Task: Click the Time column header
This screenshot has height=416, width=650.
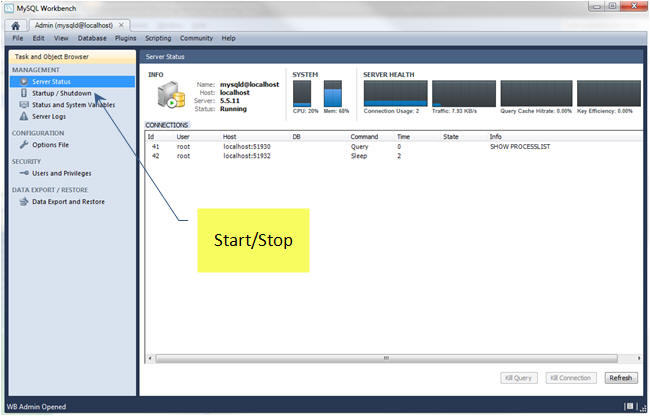Action: coord(403,136)
